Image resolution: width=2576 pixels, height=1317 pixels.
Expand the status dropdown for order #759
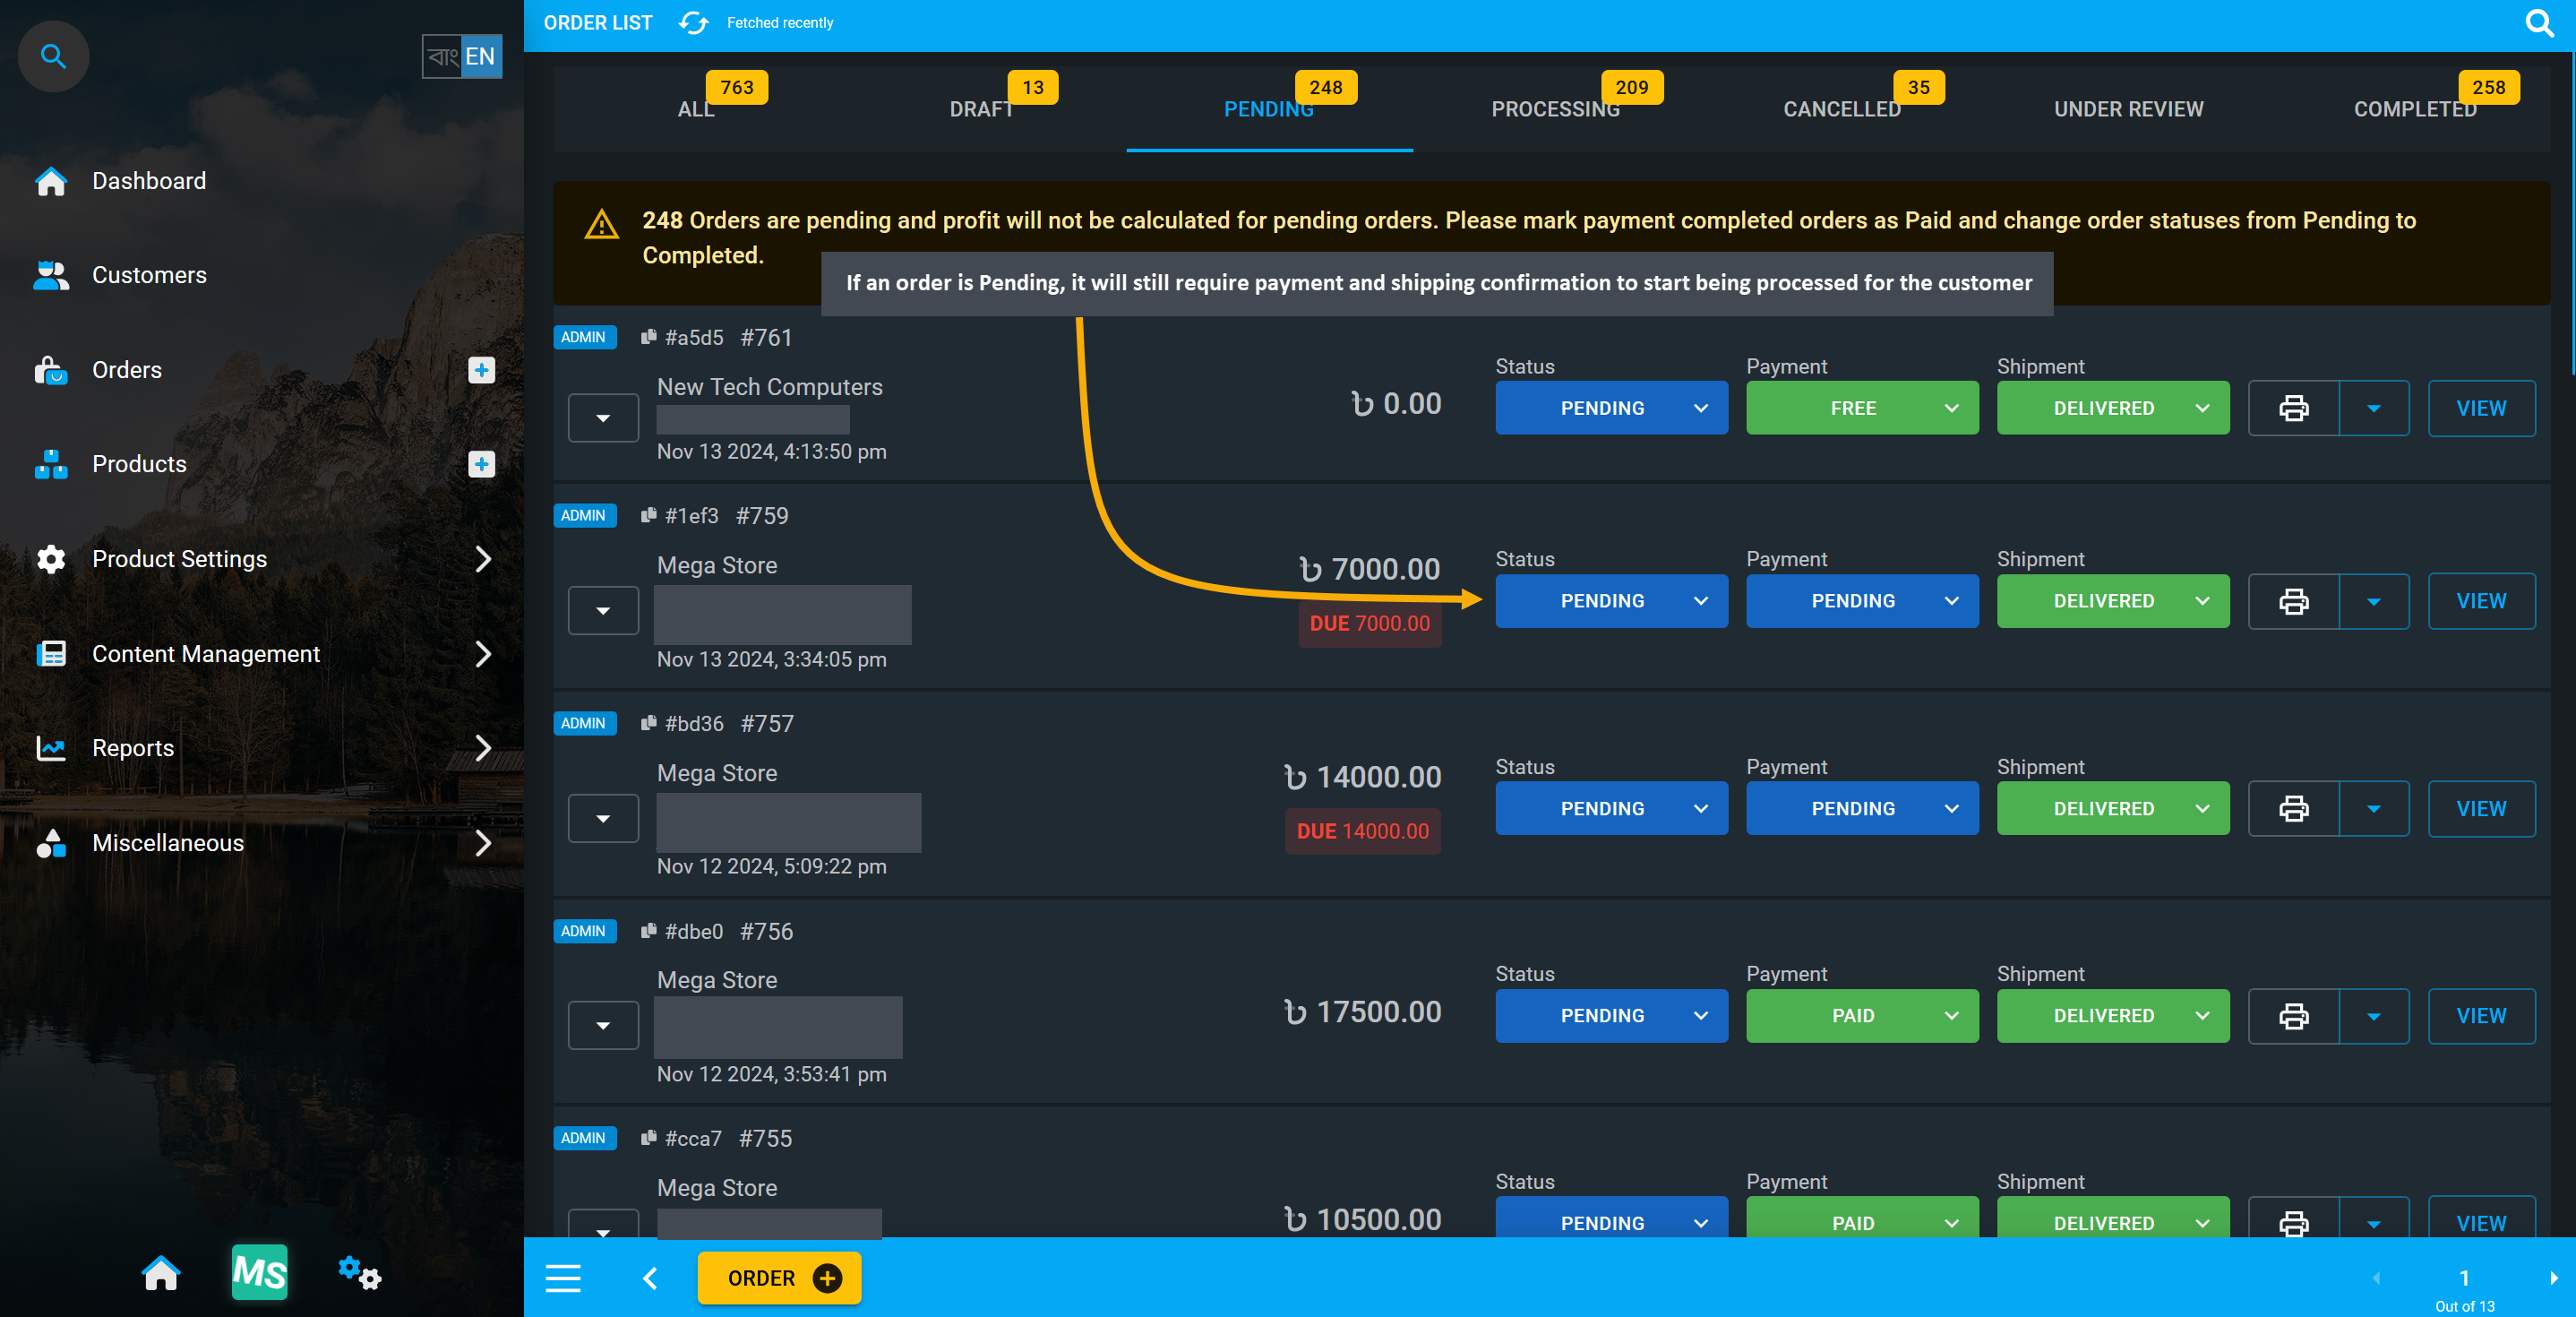[x=1701, y=599]
